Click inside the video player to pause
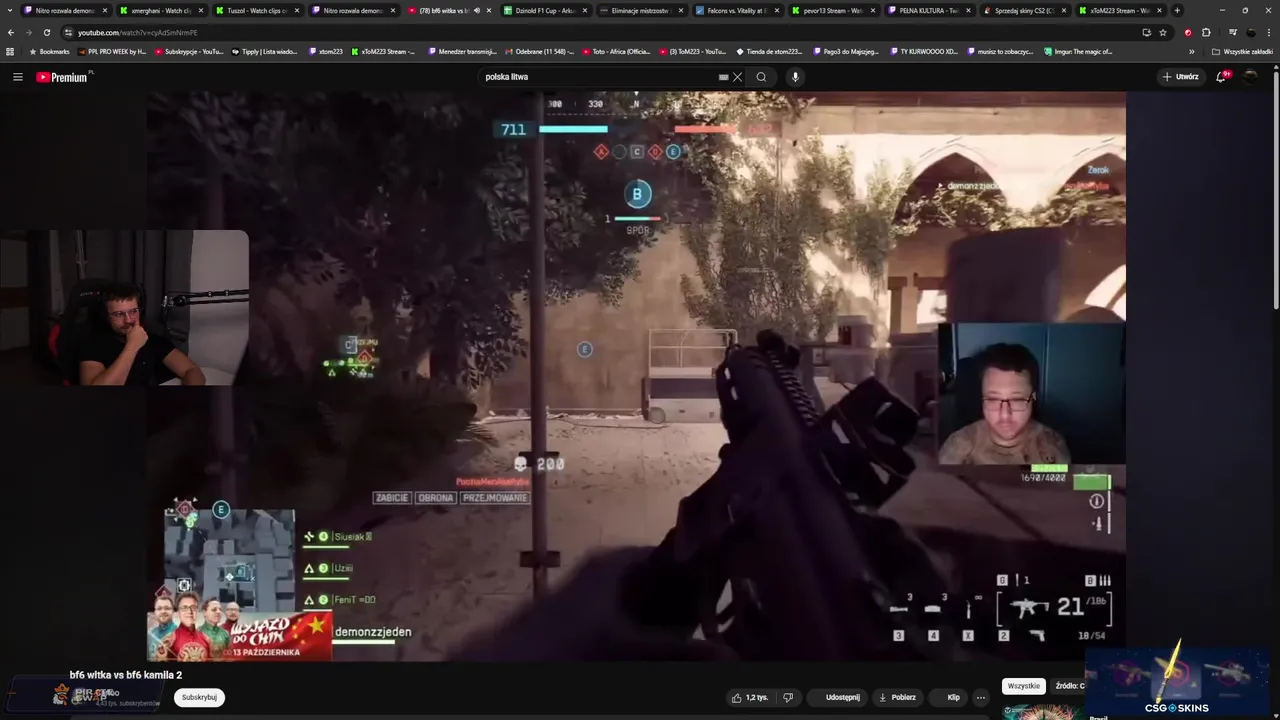1280x720 pixels. [636, 376]
